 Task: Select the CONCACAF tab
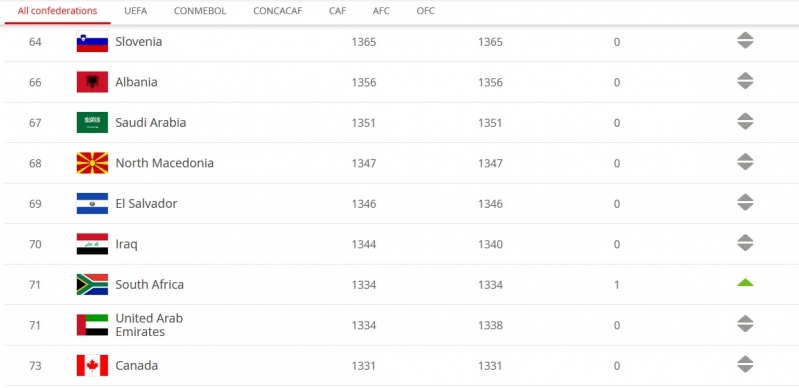[278, 11]
